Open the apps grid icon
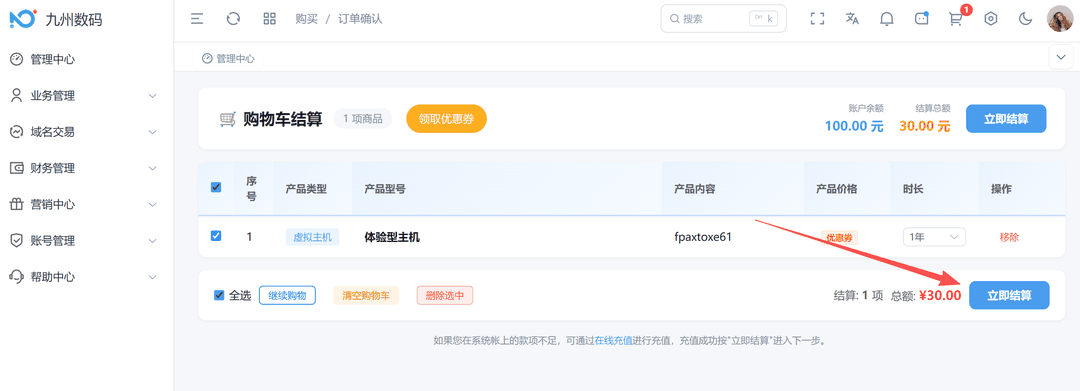Viewport: 1080px width, 391px height. click(269, 19)
